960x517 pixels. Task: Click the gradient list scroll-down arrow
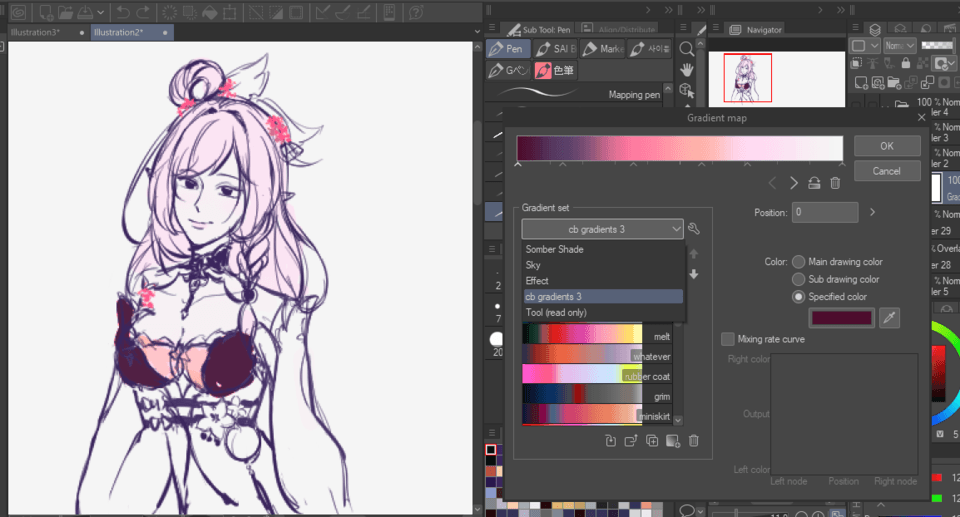point(678,420)
